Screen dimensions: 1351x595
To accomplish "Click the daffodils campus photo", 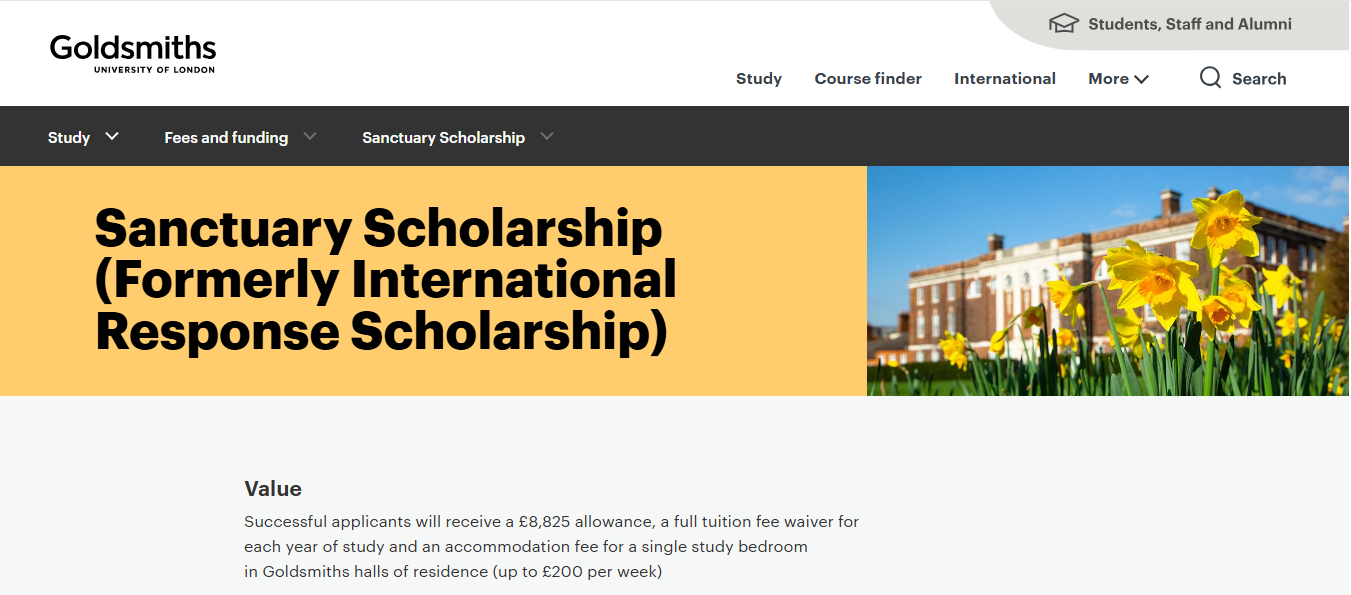I will [1108, 280].
